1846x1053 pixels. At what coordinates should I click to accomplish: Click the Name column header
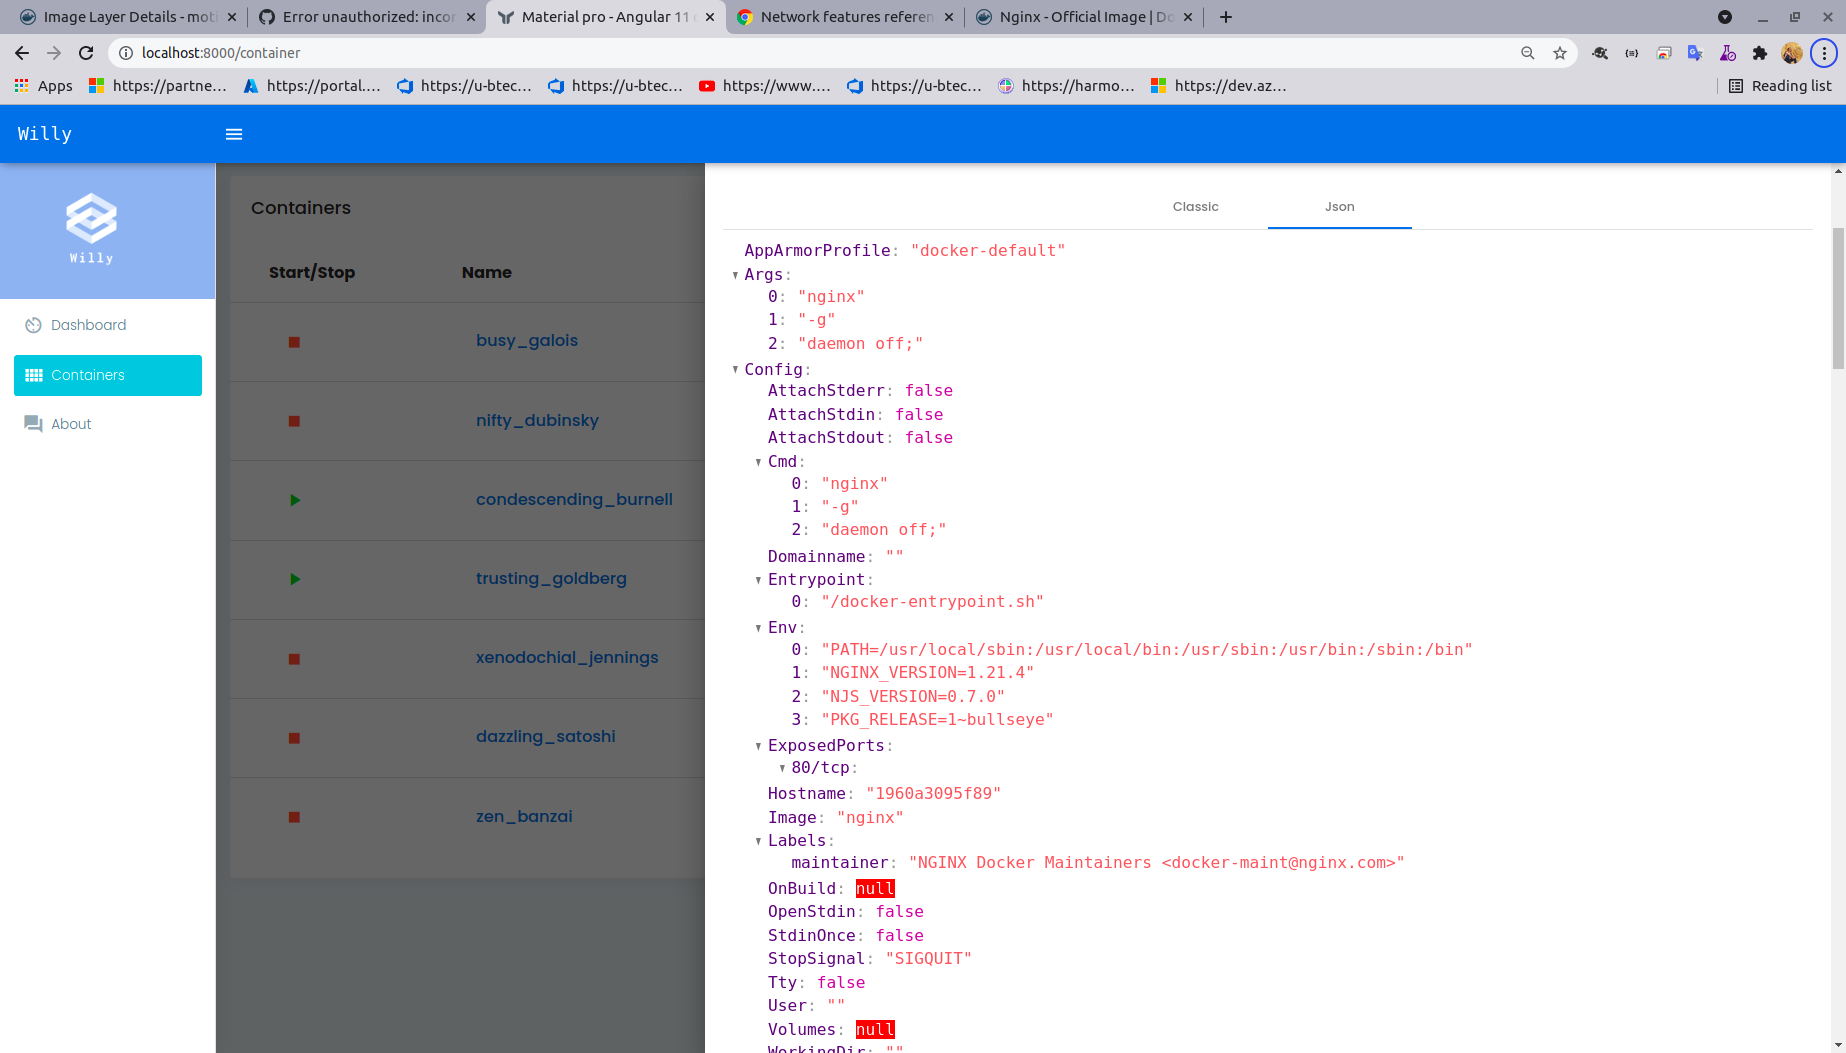(x=487, y=272)
